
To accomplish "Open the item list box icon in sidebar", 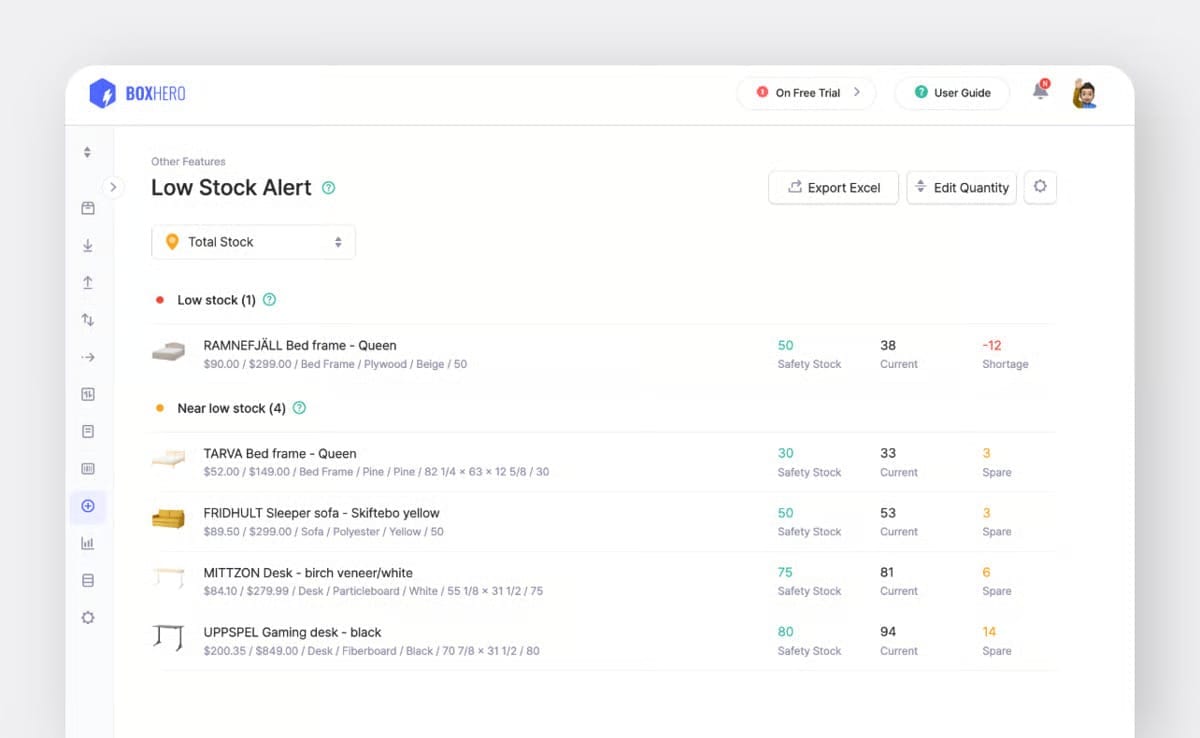I will 88,208.
